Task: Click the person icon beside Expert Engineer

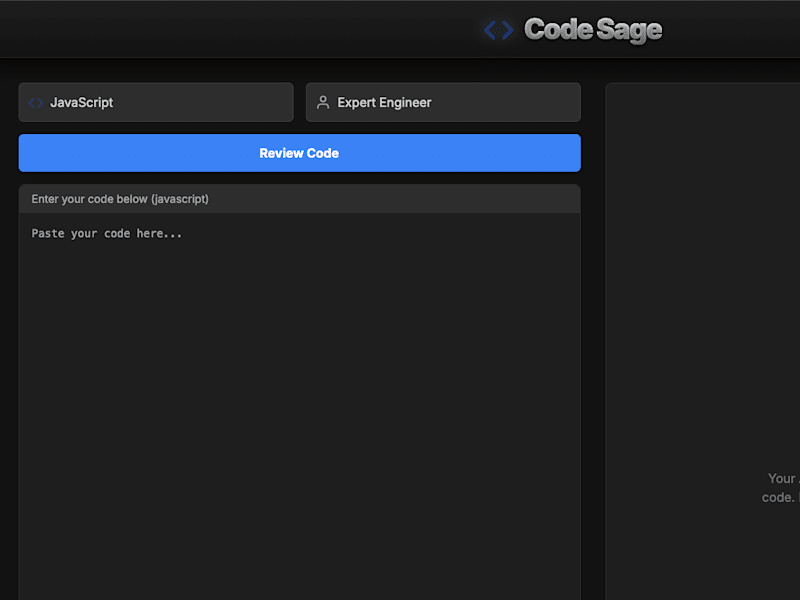Action: click(x=323, y=103)
